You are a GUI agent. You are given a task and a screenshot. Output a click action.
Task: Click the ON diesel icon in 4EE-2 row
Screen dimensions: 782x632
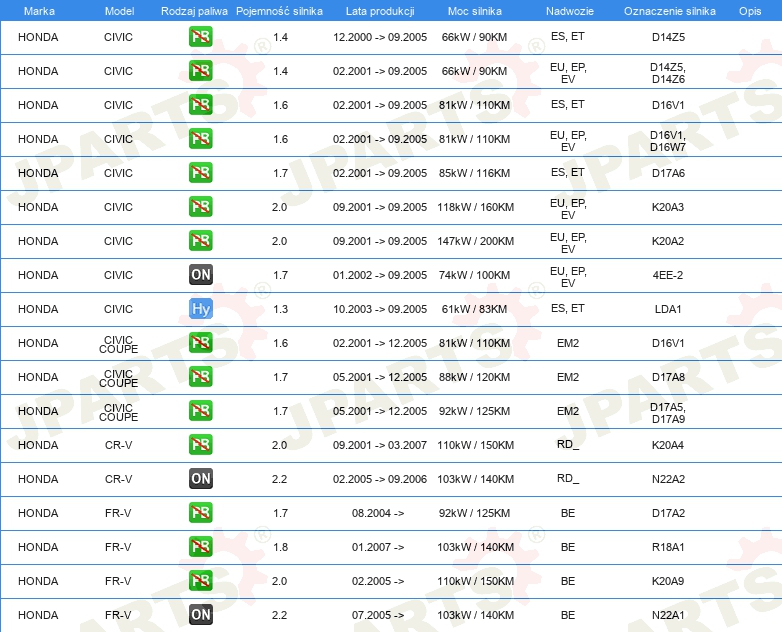[200, 274]
